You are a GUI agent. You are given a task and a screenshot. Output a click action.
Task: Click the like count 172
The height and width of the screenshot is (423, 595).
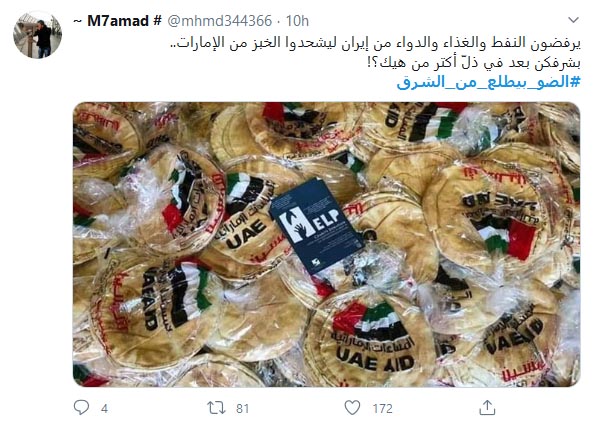(382, 409)
